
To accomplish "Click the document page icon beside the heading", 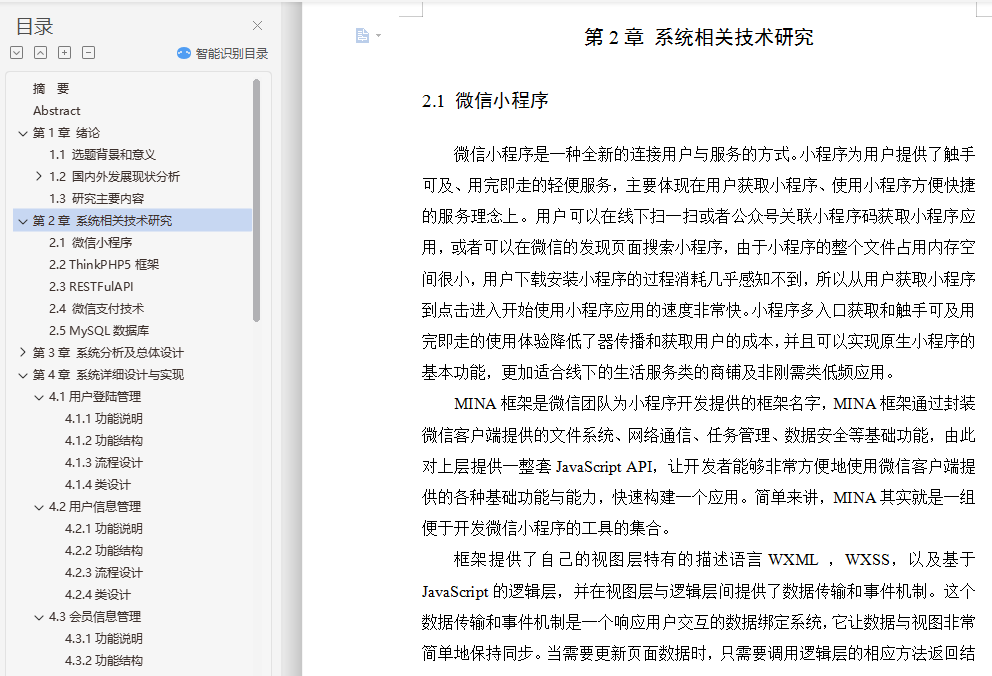I will (362, 35).
